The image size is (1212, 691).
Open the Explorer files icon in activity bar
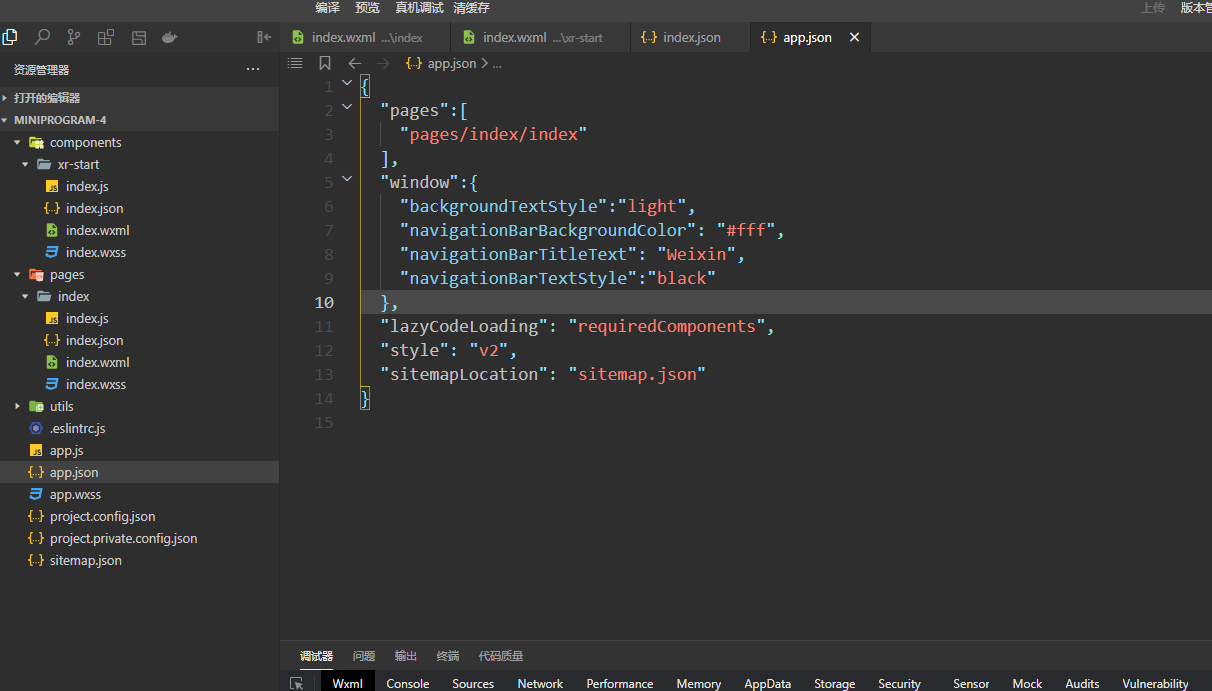click(x=10, y=37)
